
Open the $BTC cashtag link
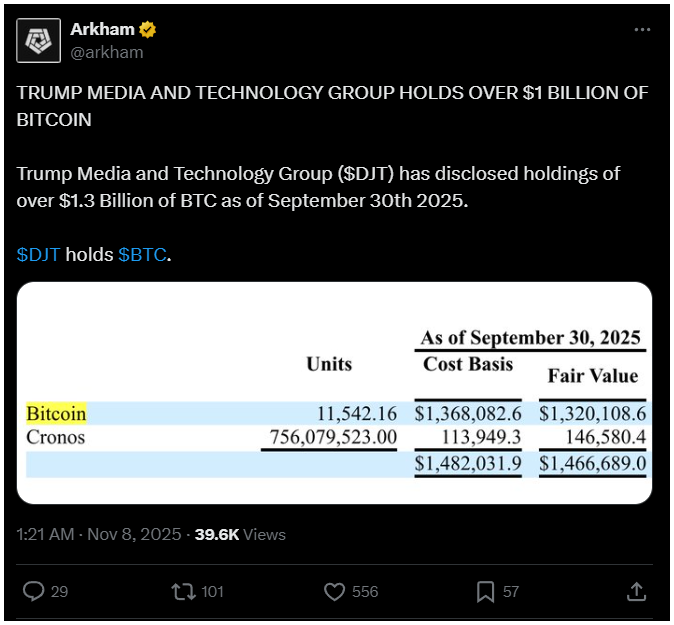coord(142,254)
